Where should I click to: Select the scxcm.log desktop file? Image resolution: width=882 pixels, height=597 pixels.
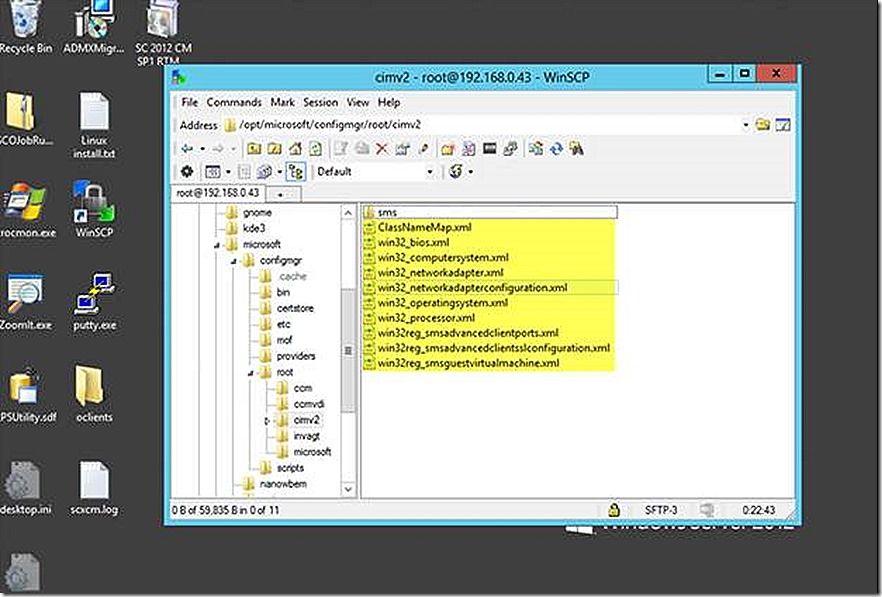click(94, 488)
